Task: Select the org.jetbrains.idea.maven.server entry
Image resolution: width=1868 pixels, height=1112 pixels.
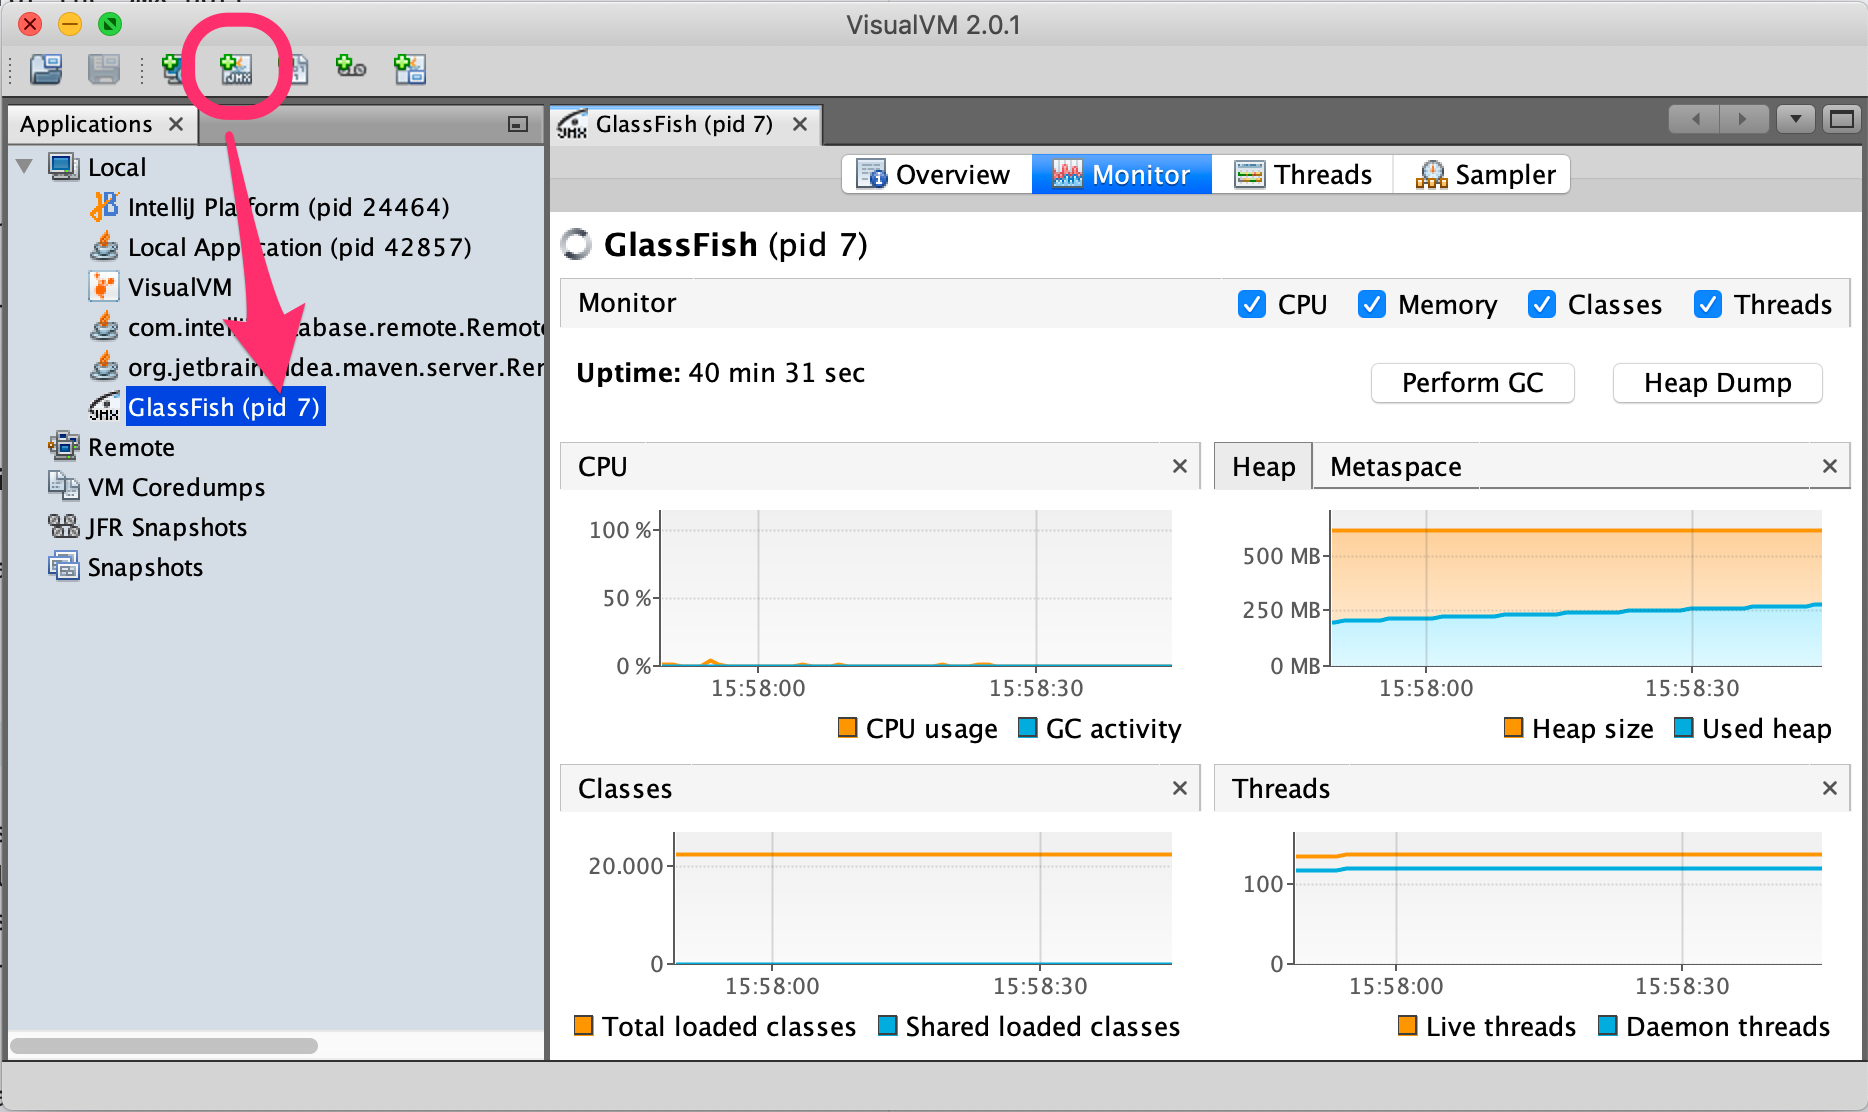Action: pos(336,367)
